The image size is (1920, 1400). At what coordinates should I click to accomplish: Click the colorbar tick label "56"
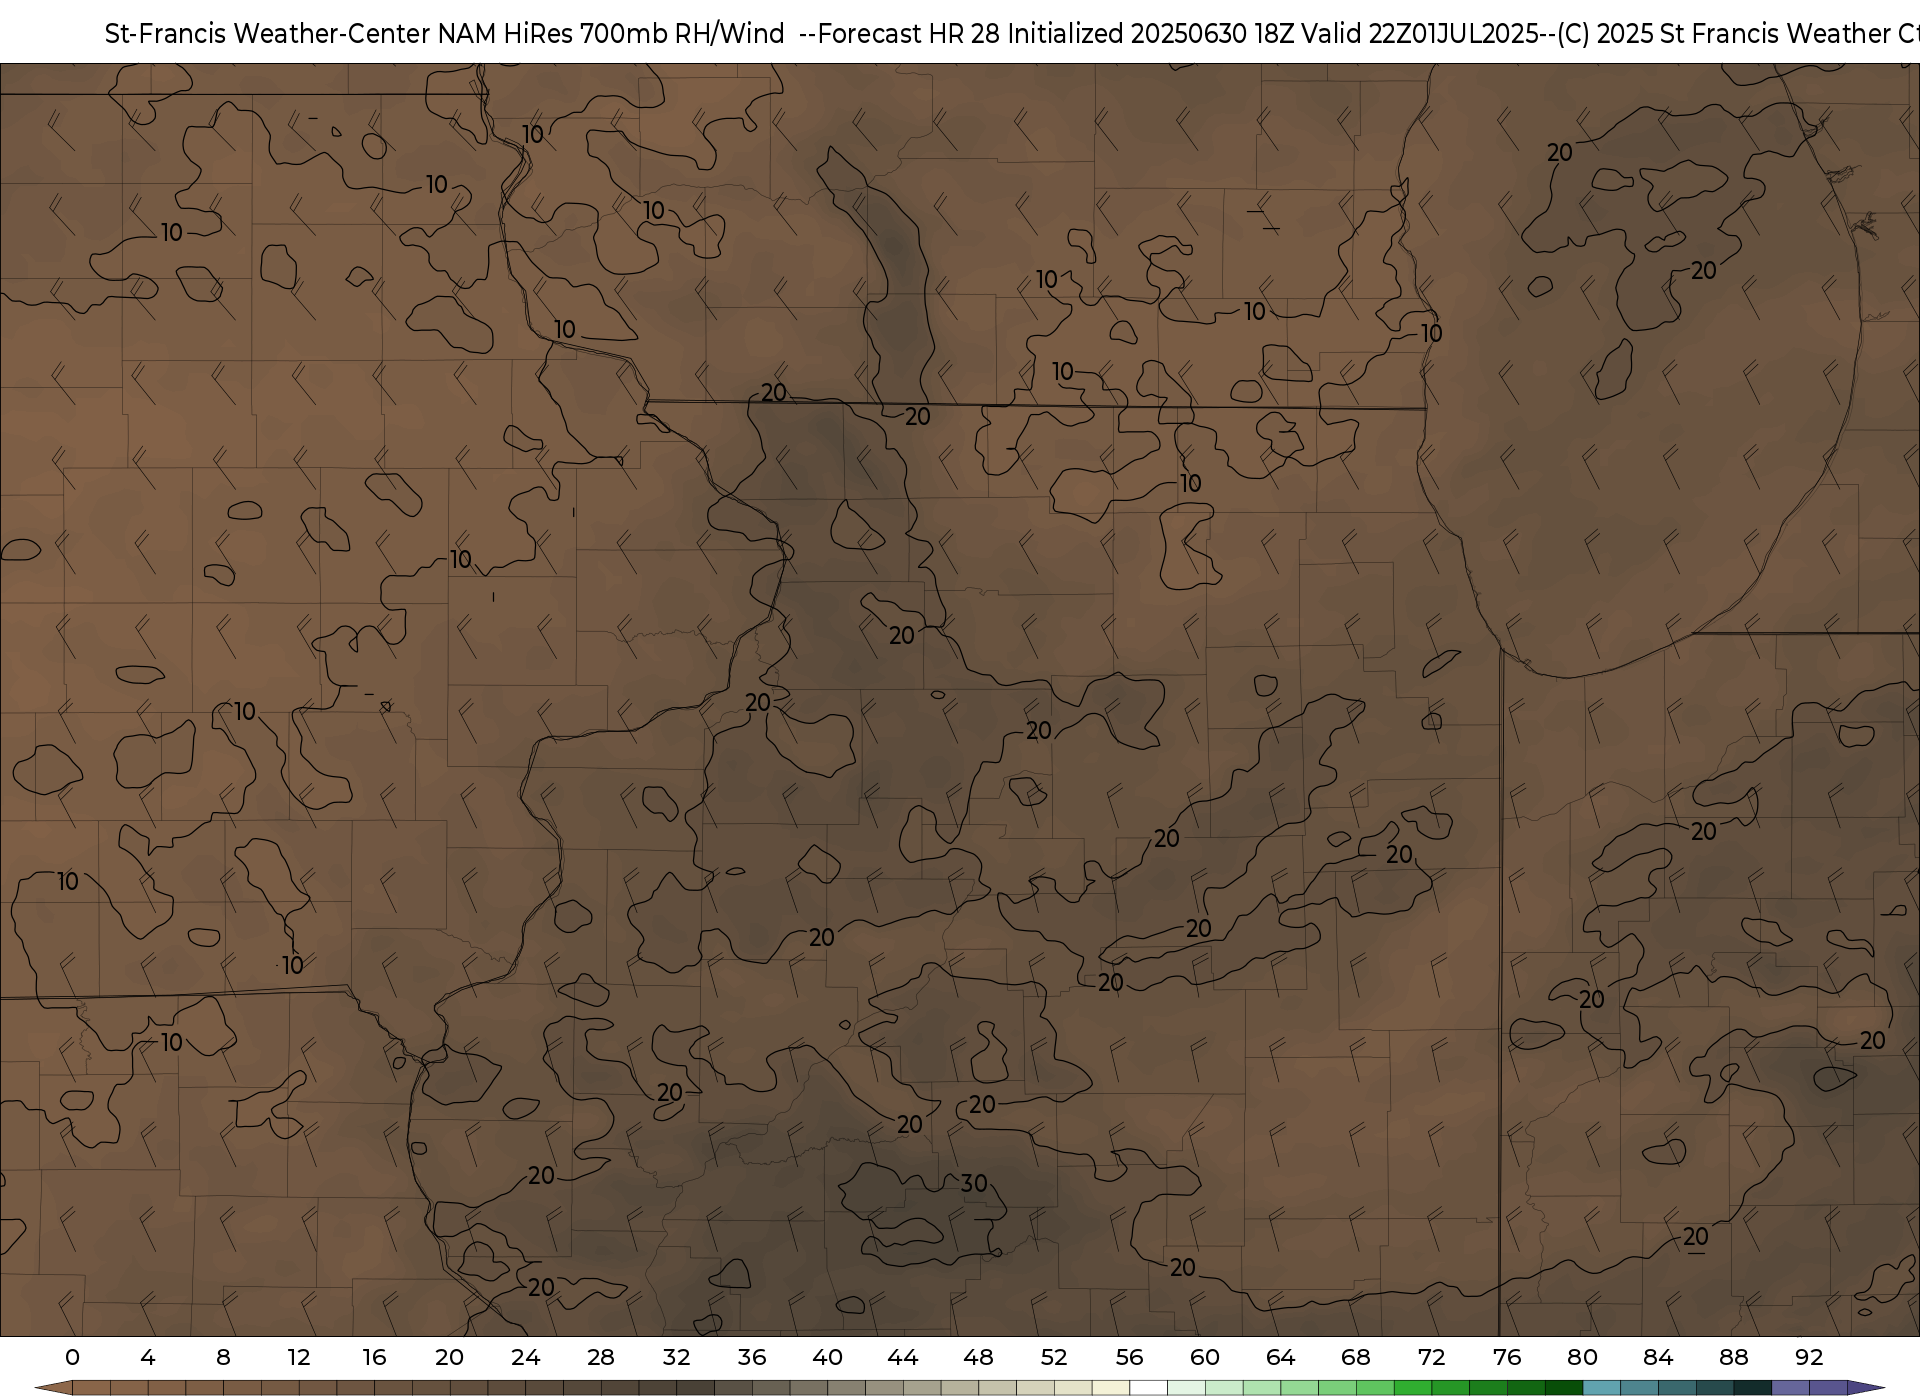(x=1129, y=1357)
